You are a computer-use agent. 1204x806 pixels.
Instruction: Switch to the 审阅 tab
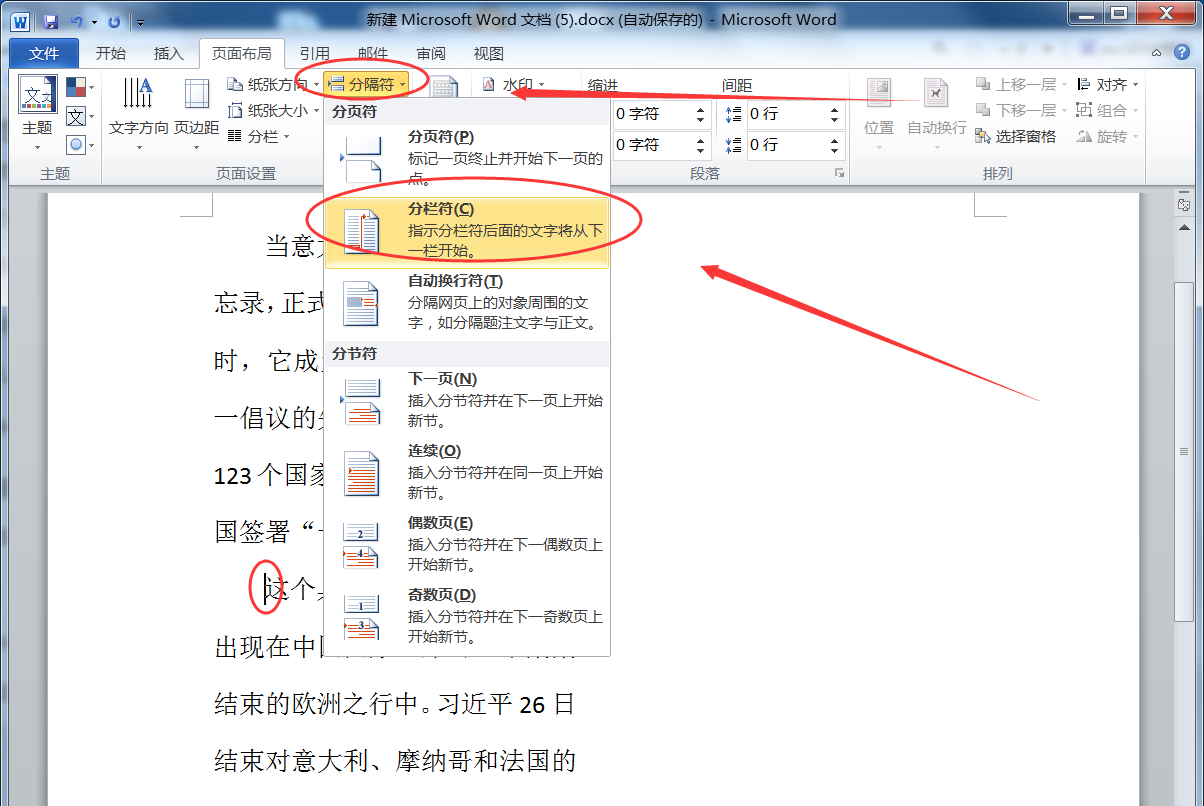(431, 54)
